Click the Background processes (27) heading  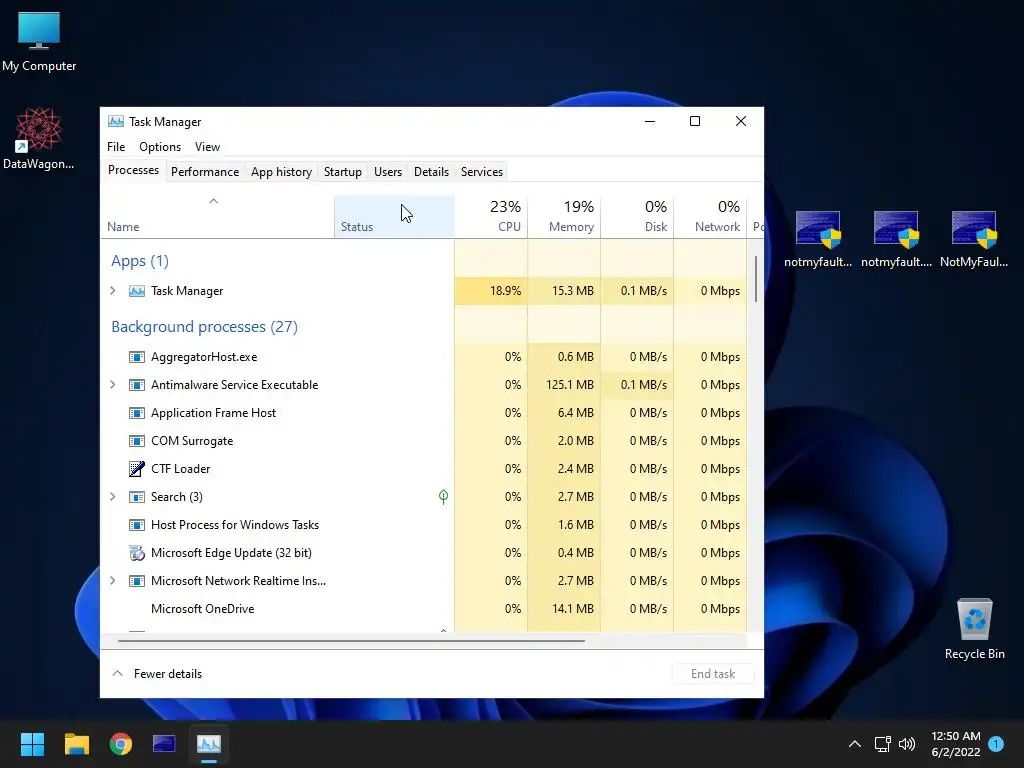[204, 327]
